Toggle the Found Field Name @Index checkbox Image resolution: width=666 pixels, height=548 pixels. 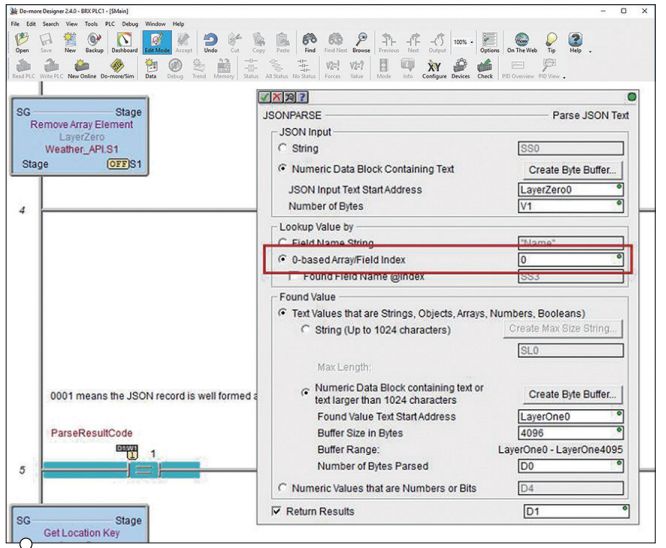coord(291,277)
